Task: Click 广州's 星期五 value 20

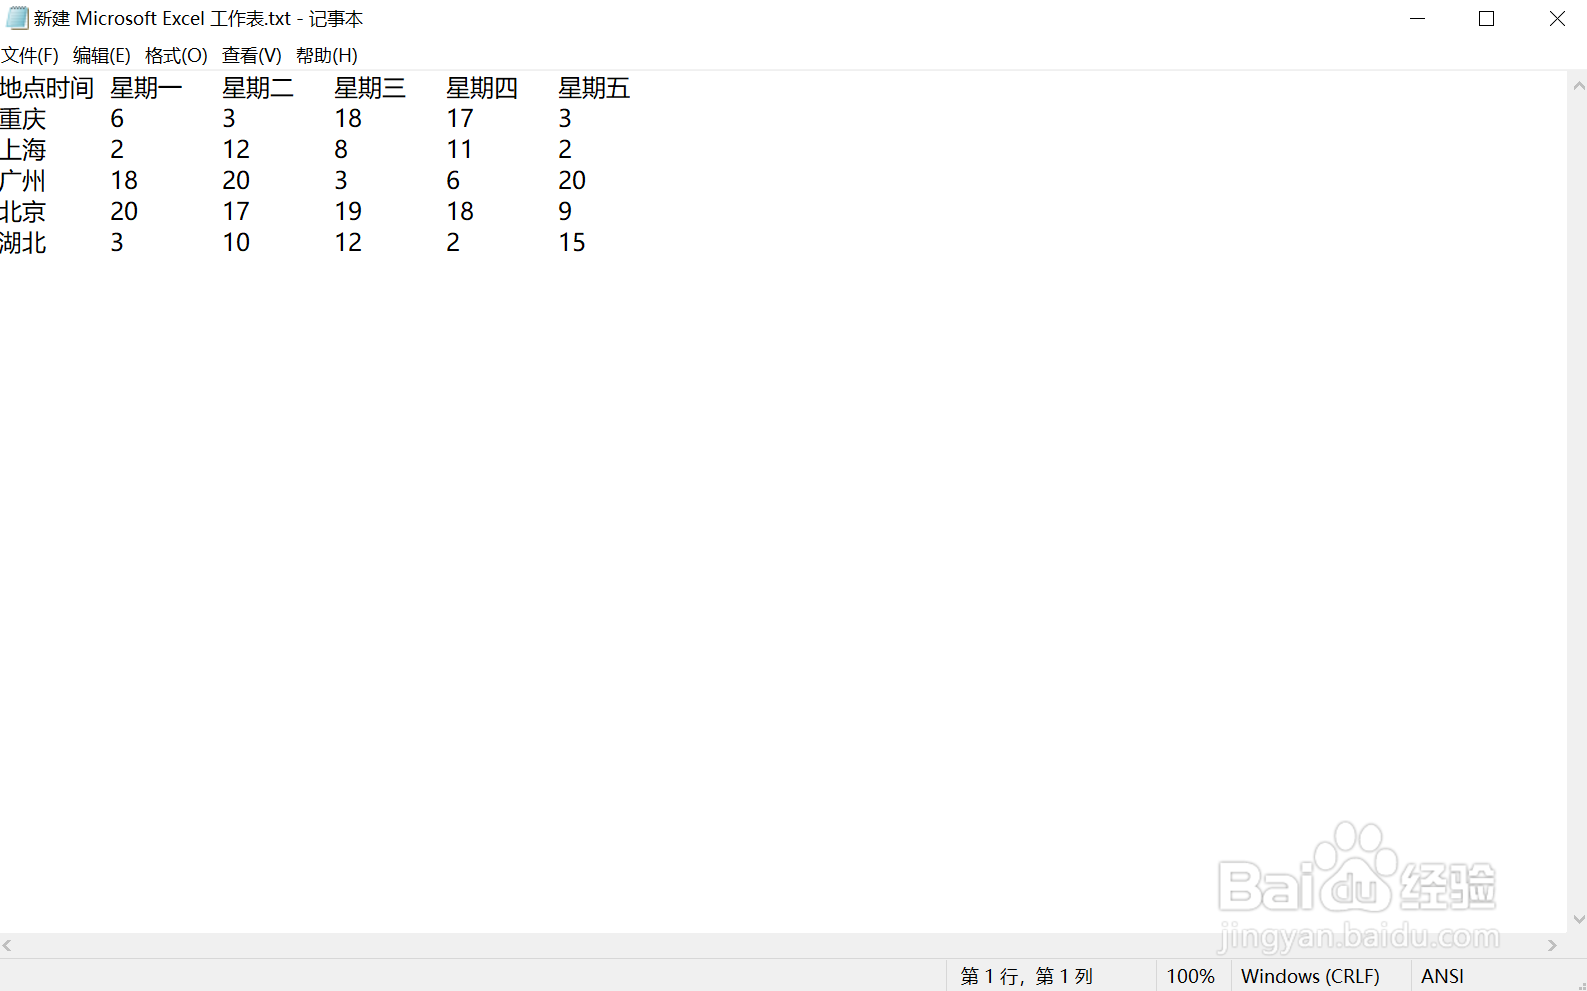Action: coord(572,181)
